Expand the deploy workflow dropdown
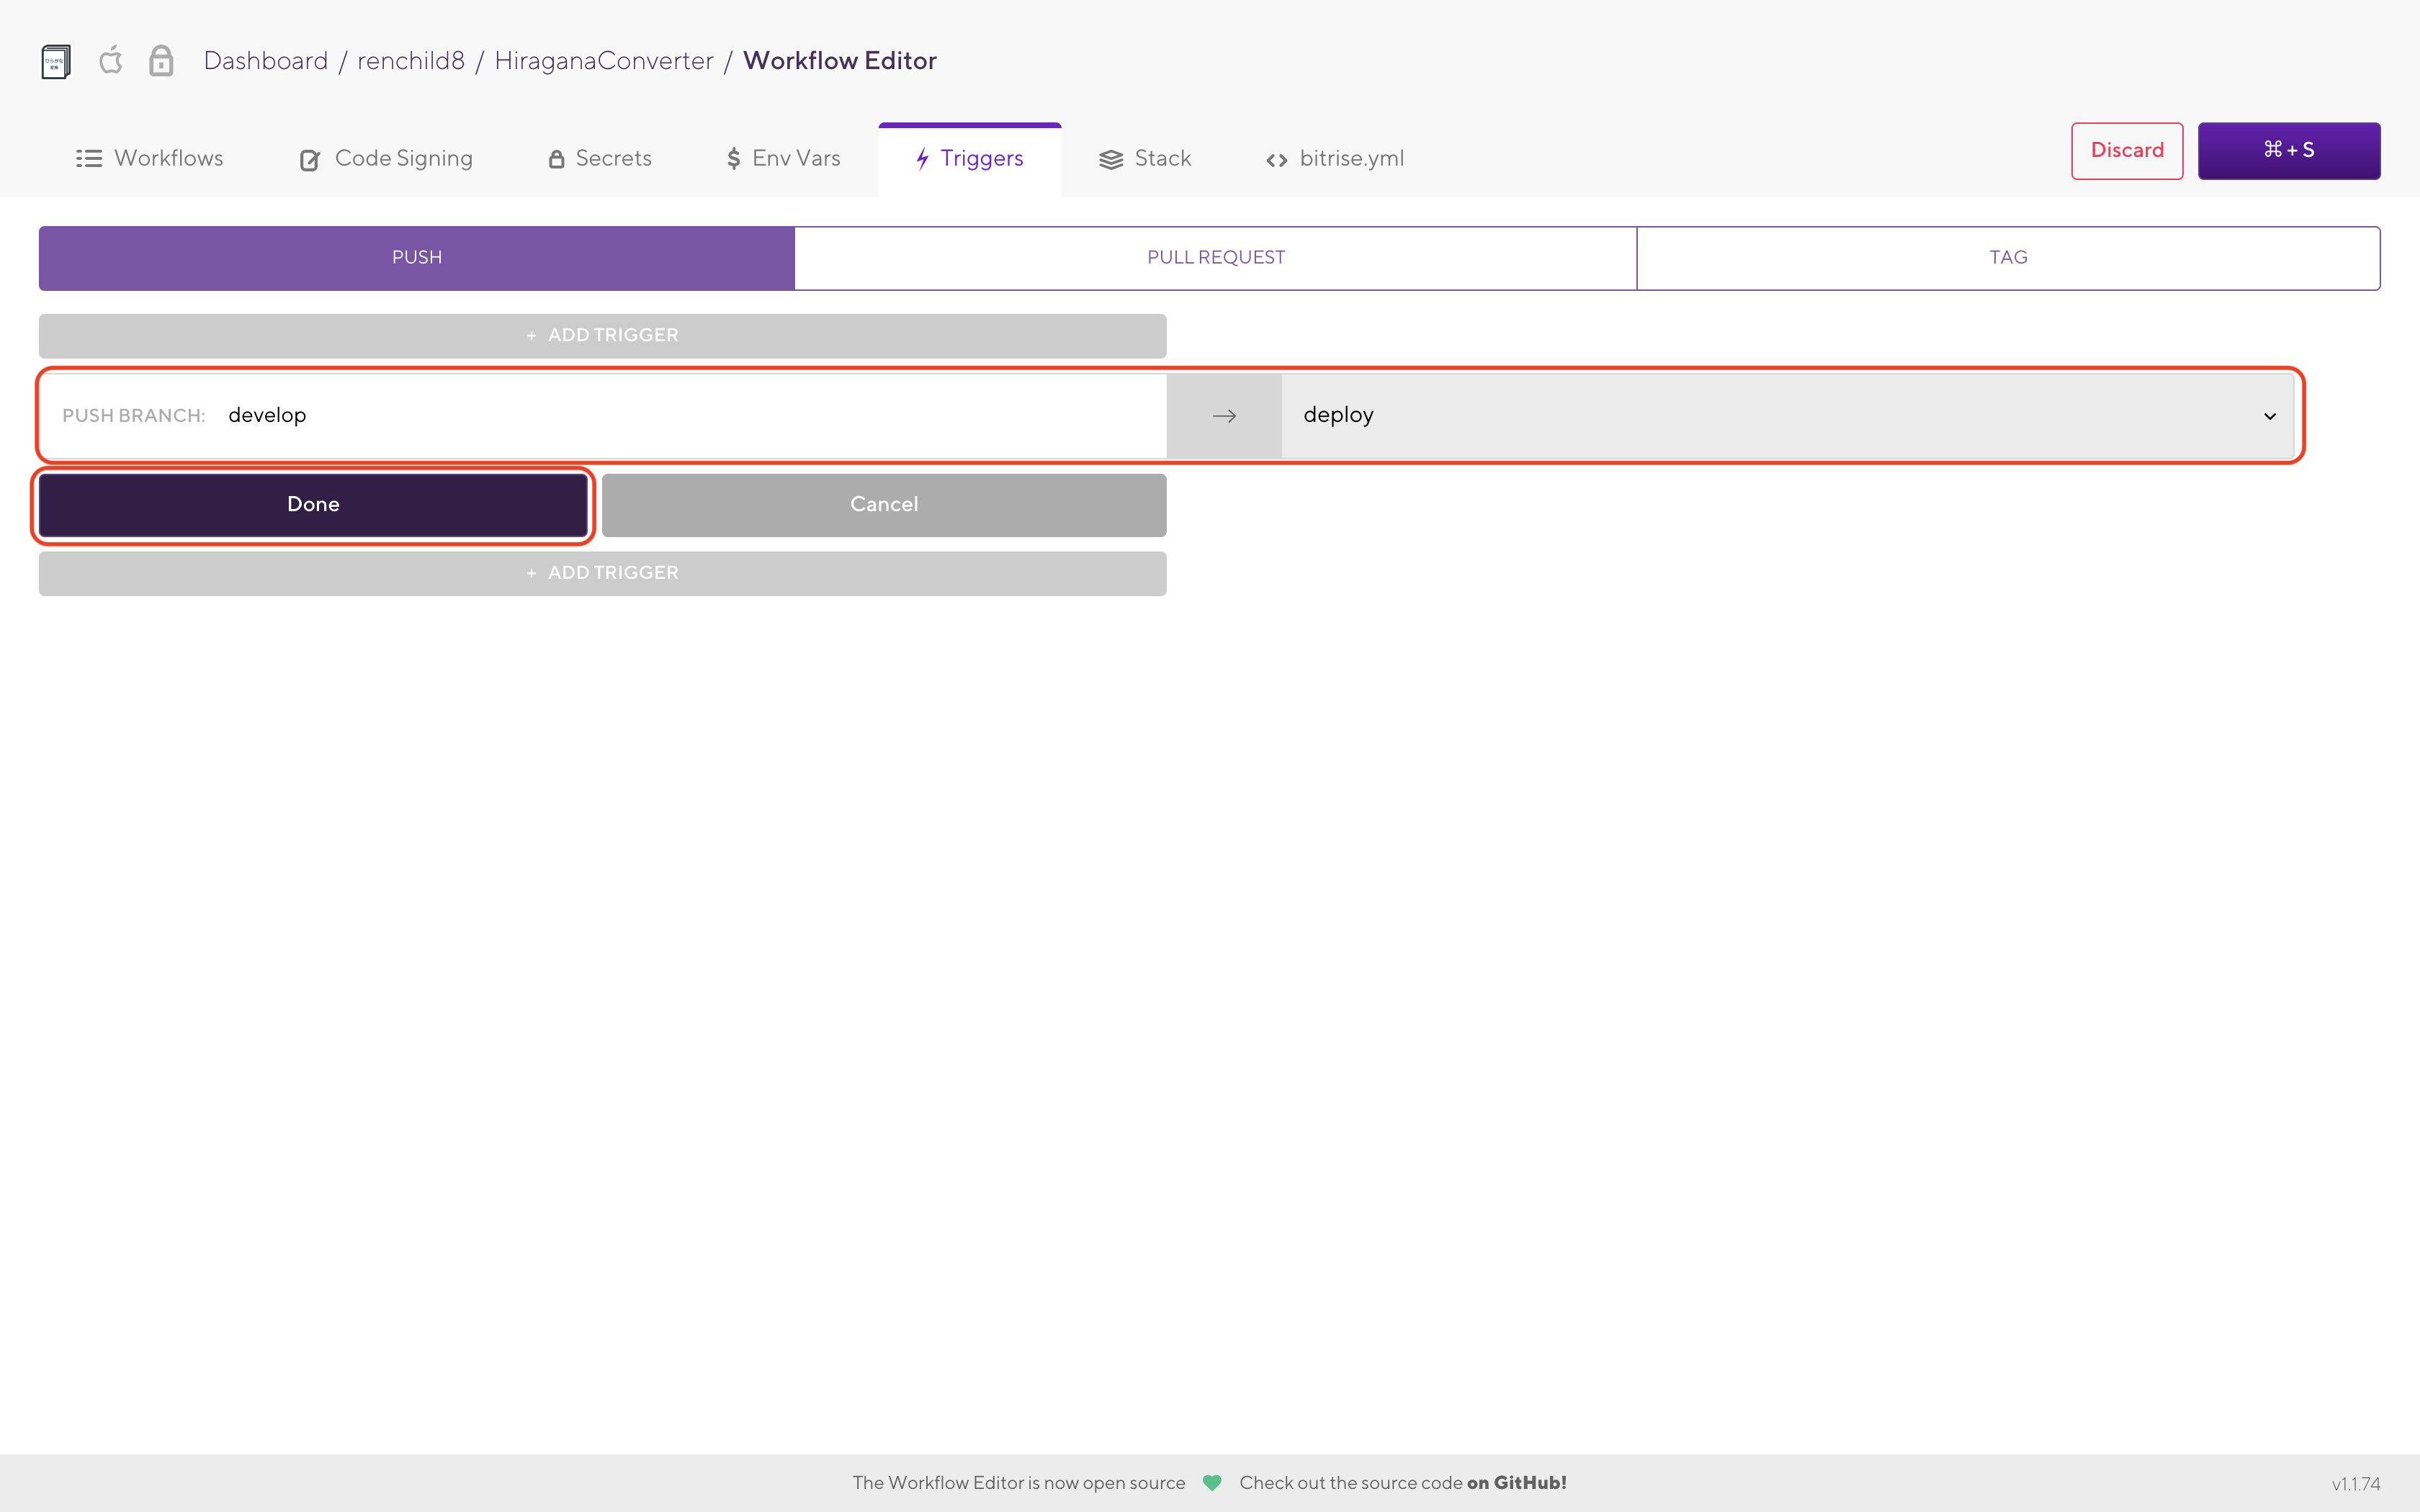The height and width of the screenshot is (1512, 2420). click(x=1787, y=416)
